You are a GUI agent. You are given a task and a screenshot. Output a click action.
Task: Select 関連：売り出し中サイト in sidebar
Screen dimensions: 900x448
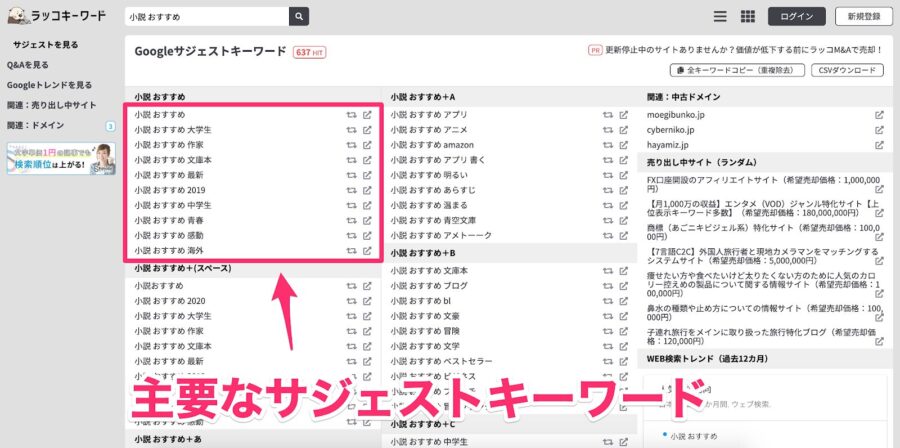52,105
